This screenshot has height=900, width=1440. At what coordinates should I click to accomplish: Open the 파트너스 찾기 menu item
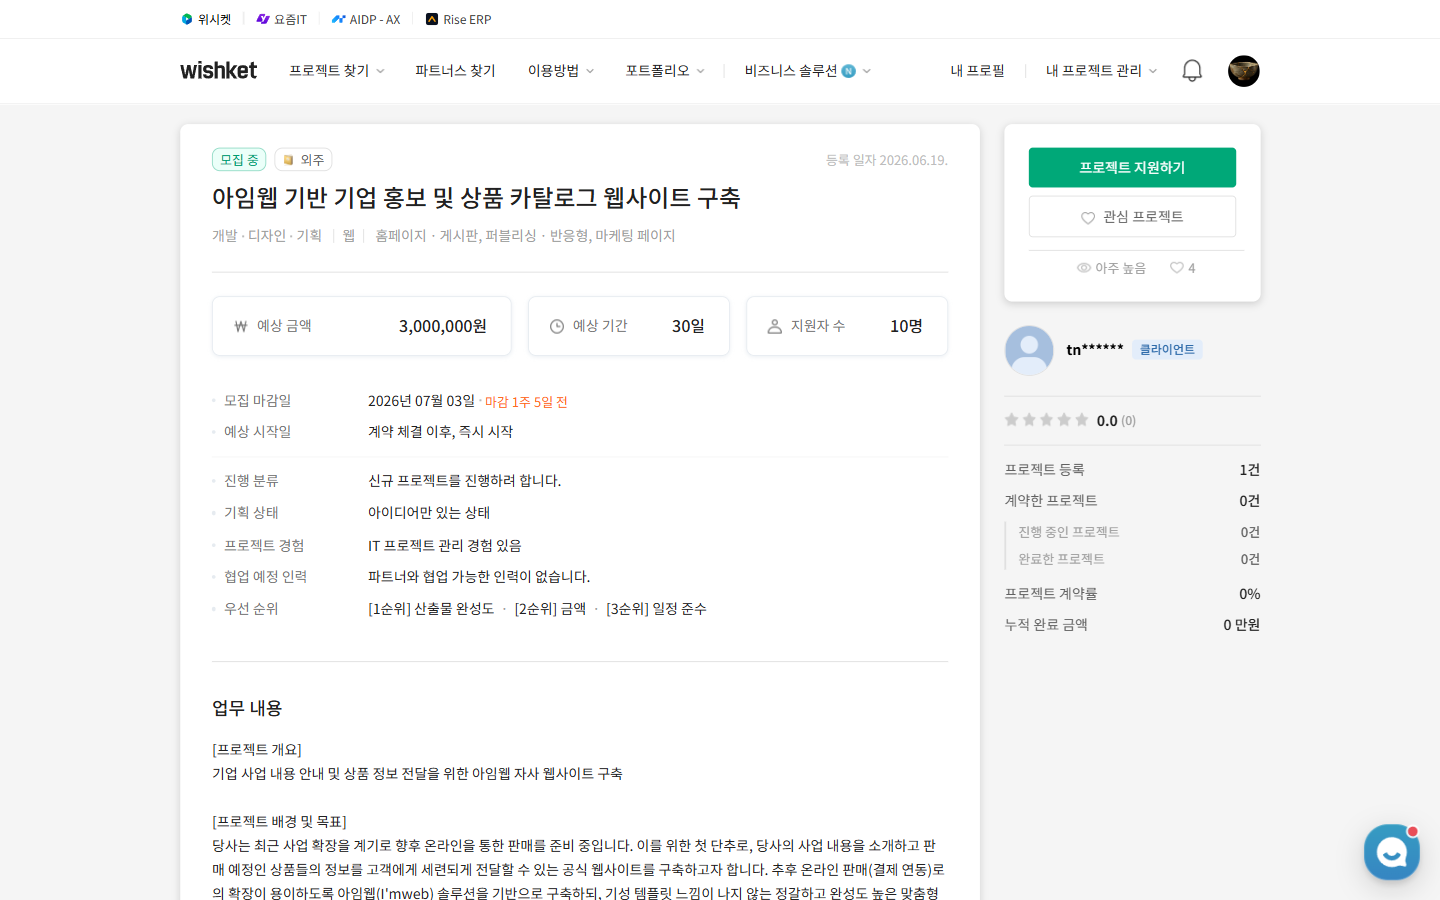pyautogui.click(x=455, y=71)
